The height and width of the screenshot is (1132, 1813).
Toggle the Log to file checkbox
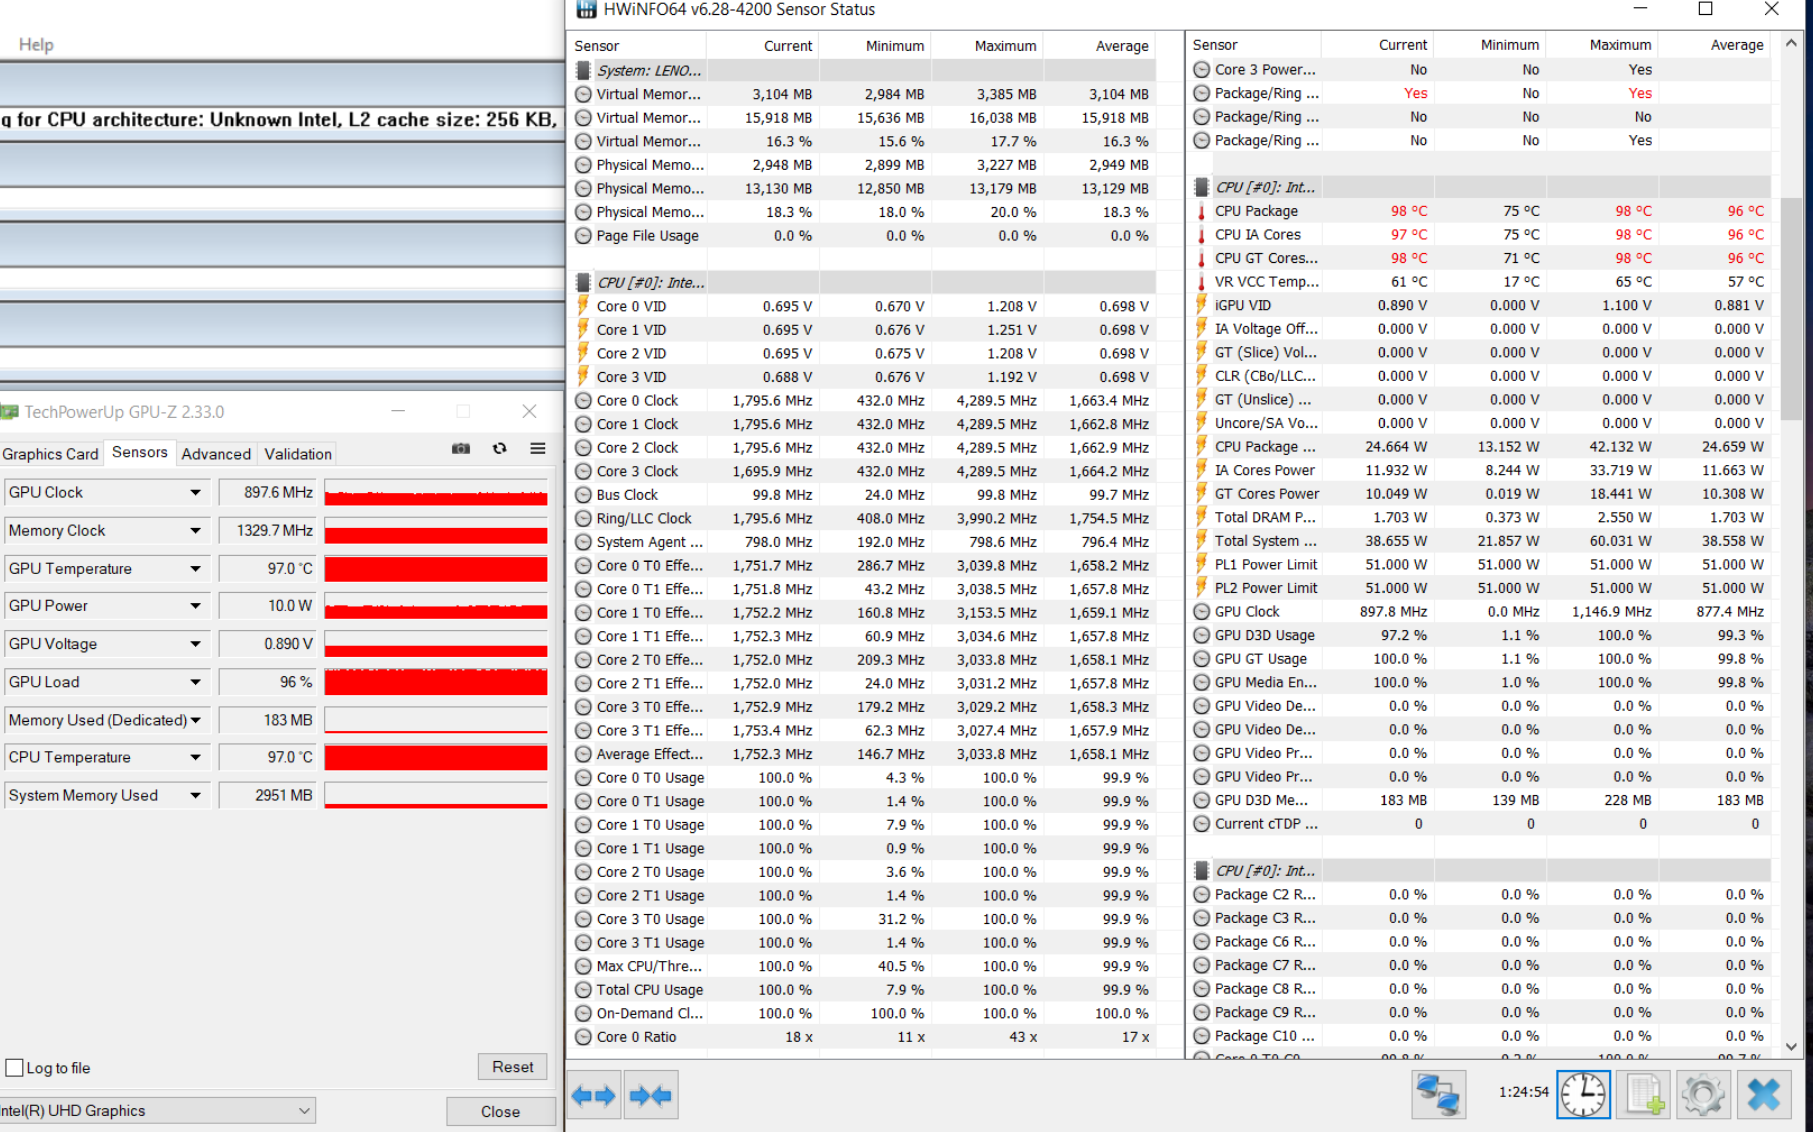click(15, 1068)
